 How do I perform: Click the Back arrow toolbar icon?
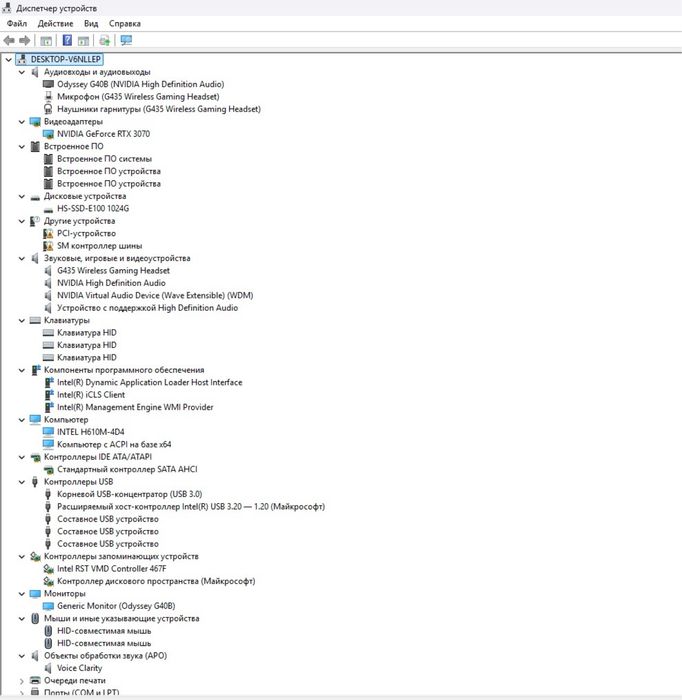point(9,41)
